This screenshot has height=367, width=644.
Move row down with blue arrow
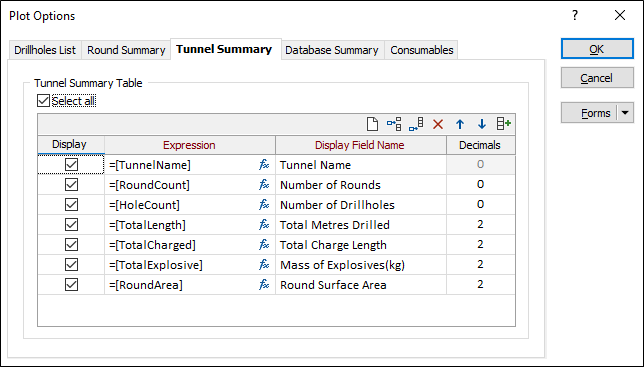[x=482, y=124]
